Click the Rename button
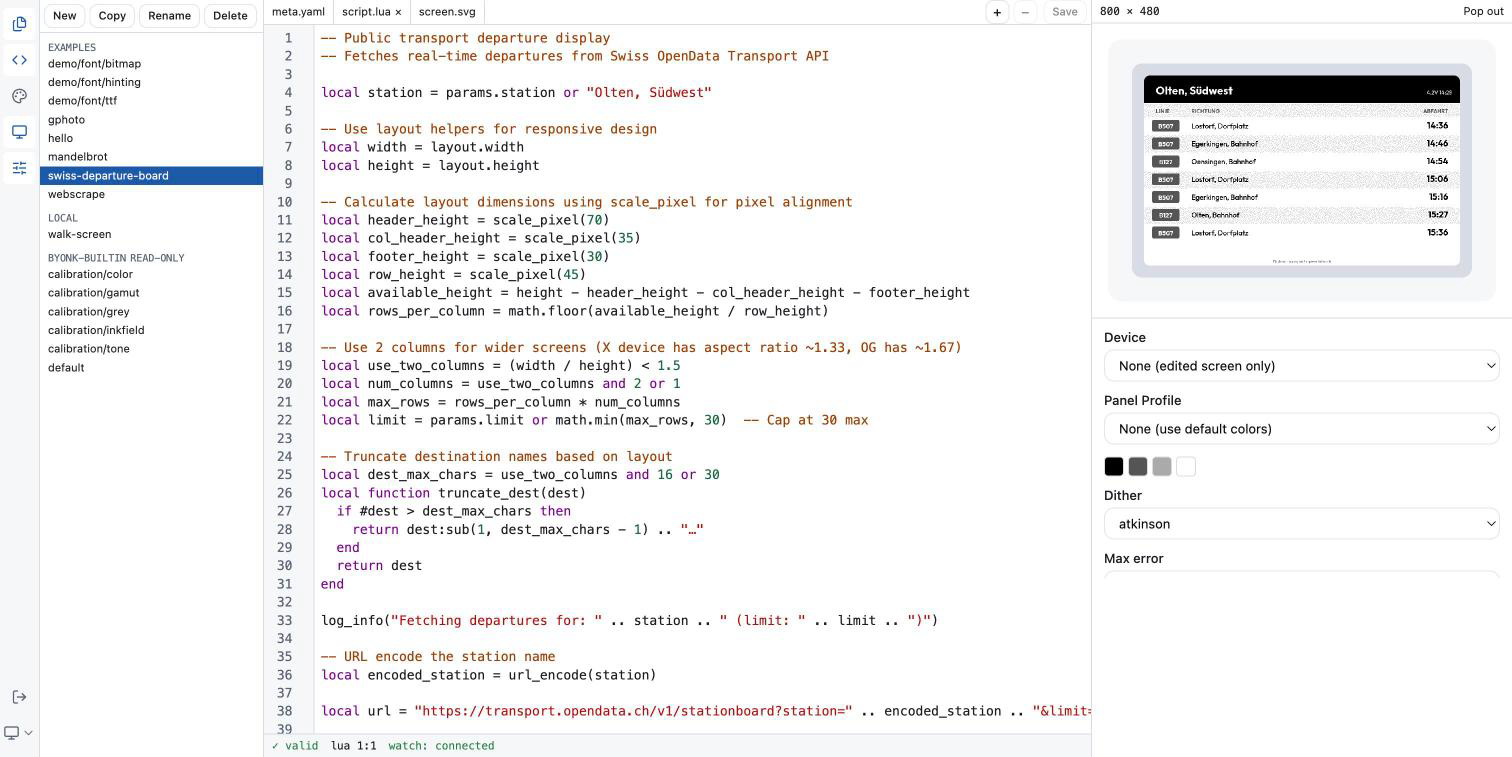 coord(169,15)
